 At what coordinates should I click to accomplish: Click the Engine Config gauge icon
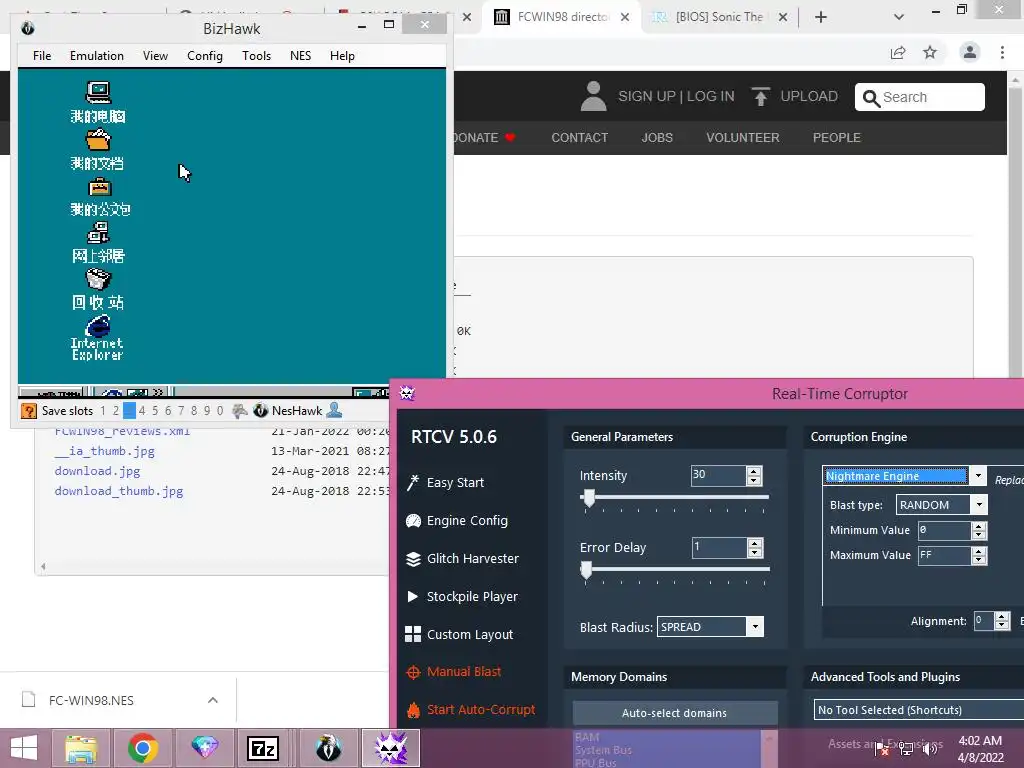(x=413, y=520)
